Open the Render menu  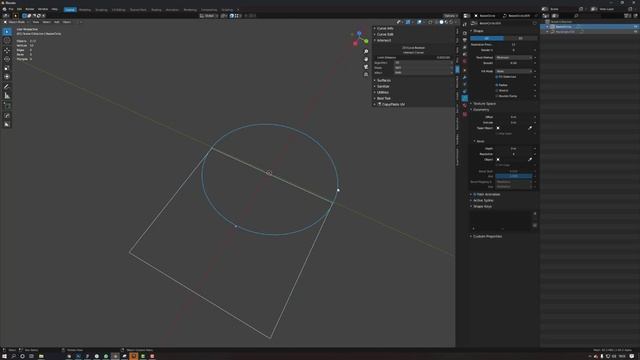pos(30,9)
